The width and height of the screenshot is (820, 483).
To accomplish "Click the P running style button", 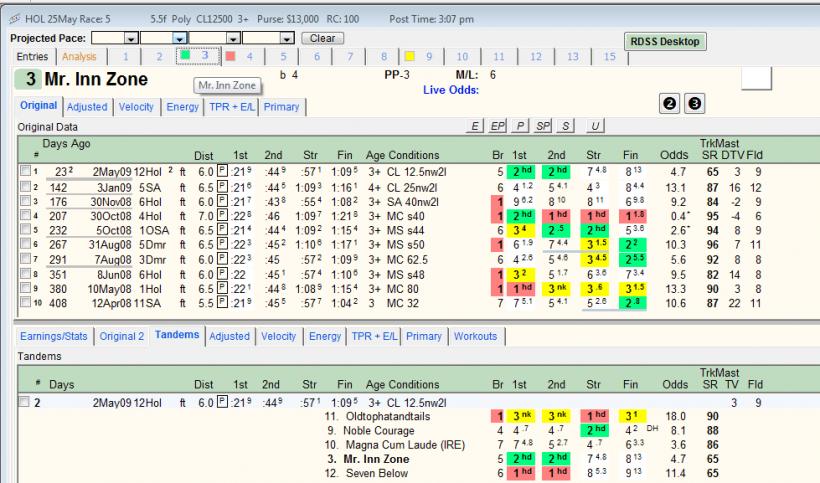I will [520, 126].
